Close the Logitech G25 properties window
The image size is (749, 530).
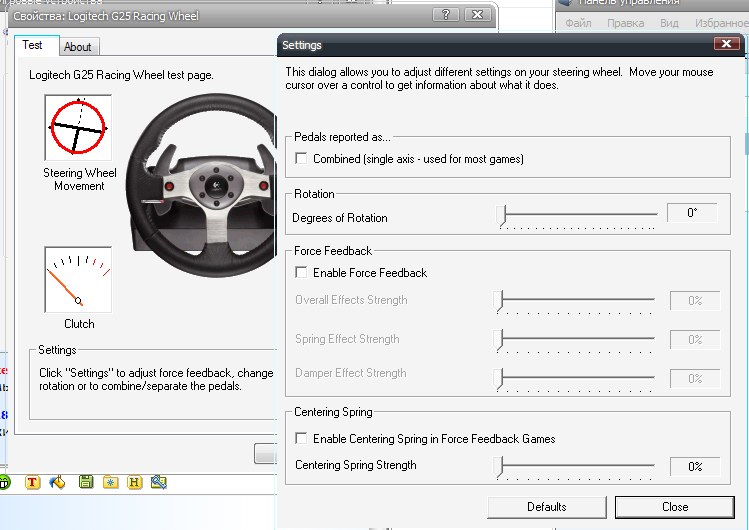pos(477,14)
